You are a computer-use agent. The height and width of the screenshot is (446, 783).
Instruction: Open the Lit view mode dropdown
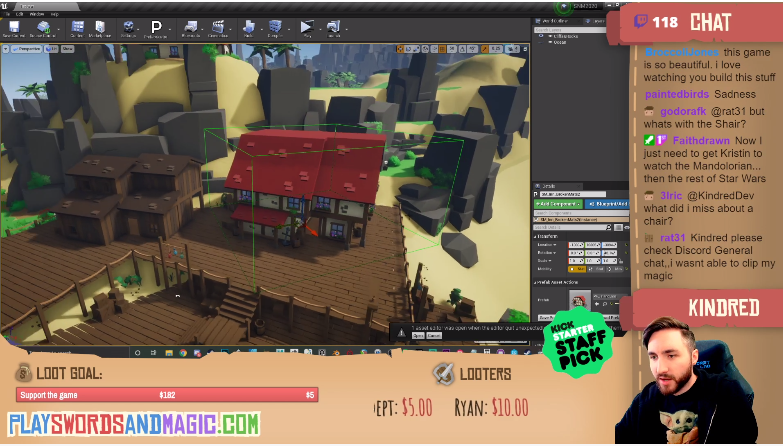click(51, 49)
